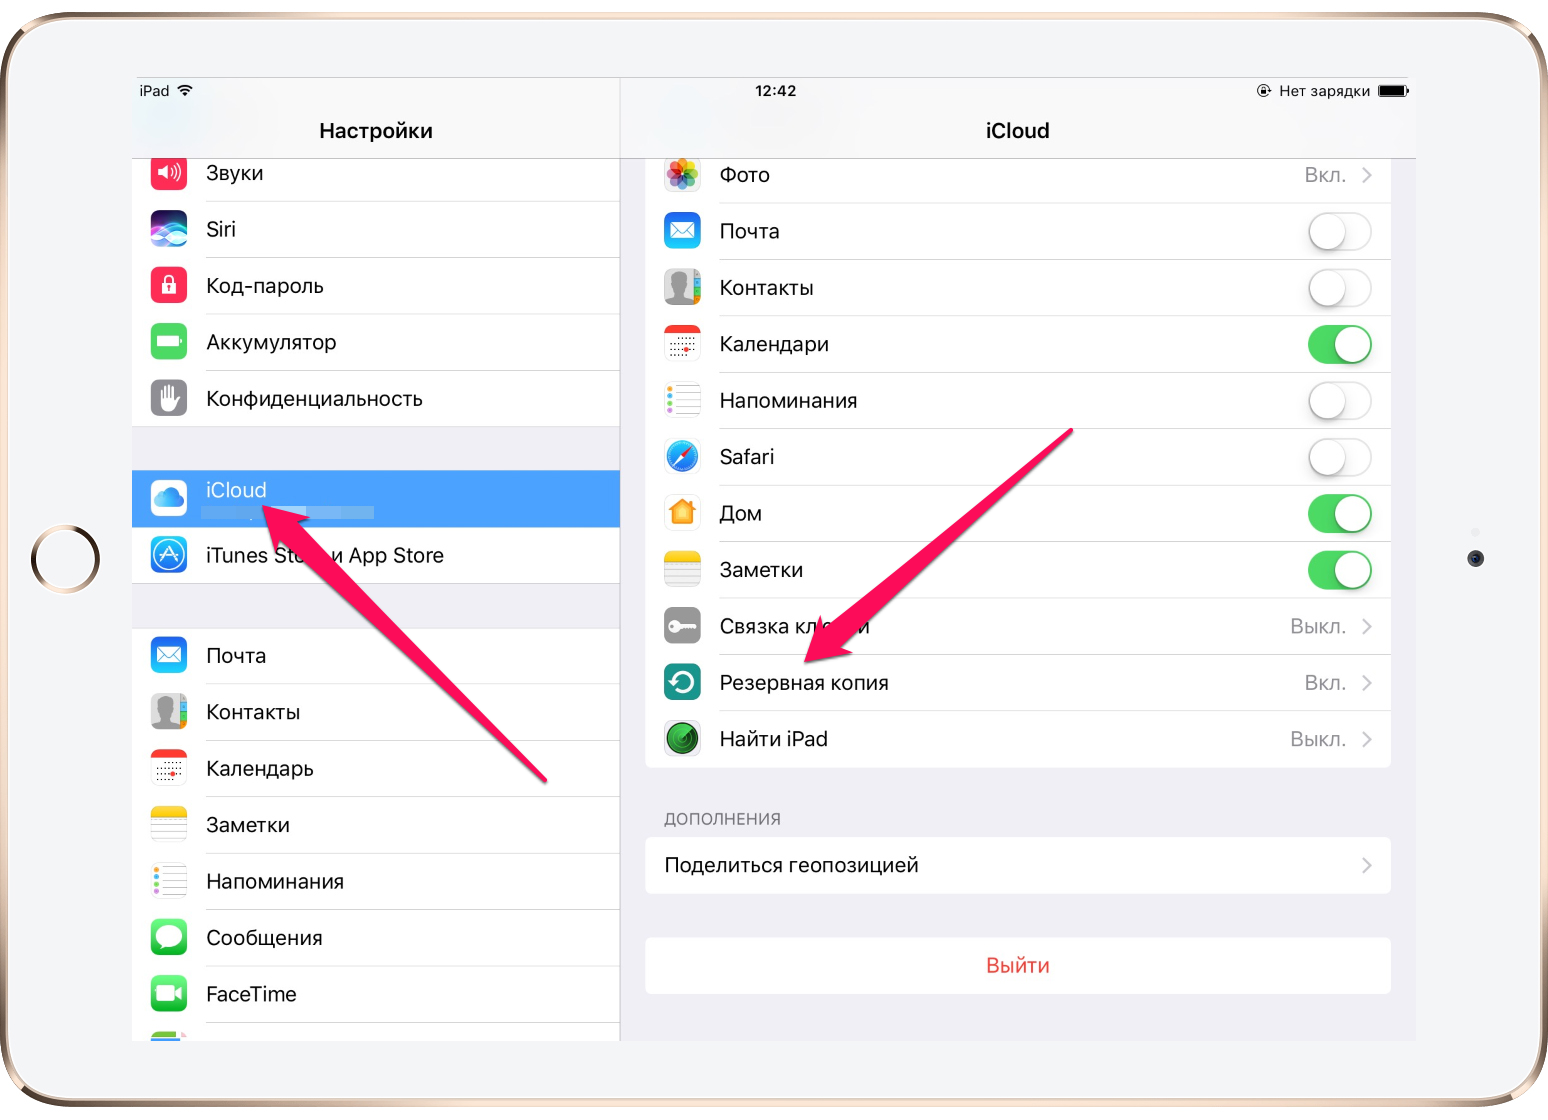Viewport: 1548px width, 1120px height.
Task: Open Связка ключей row
Action: pyautogui.click(x=1018, y=626)
